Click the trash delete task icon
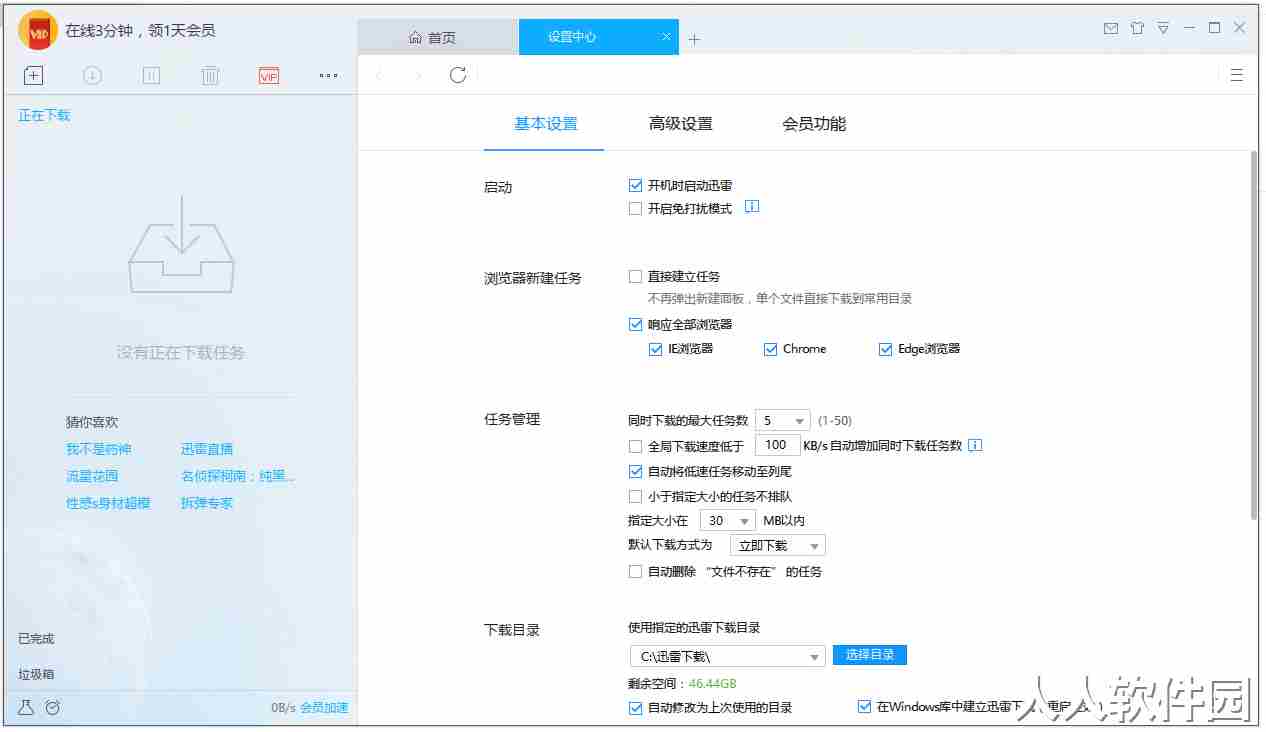1266x732 pixels. pyautogui.click(x=210, y=75)
